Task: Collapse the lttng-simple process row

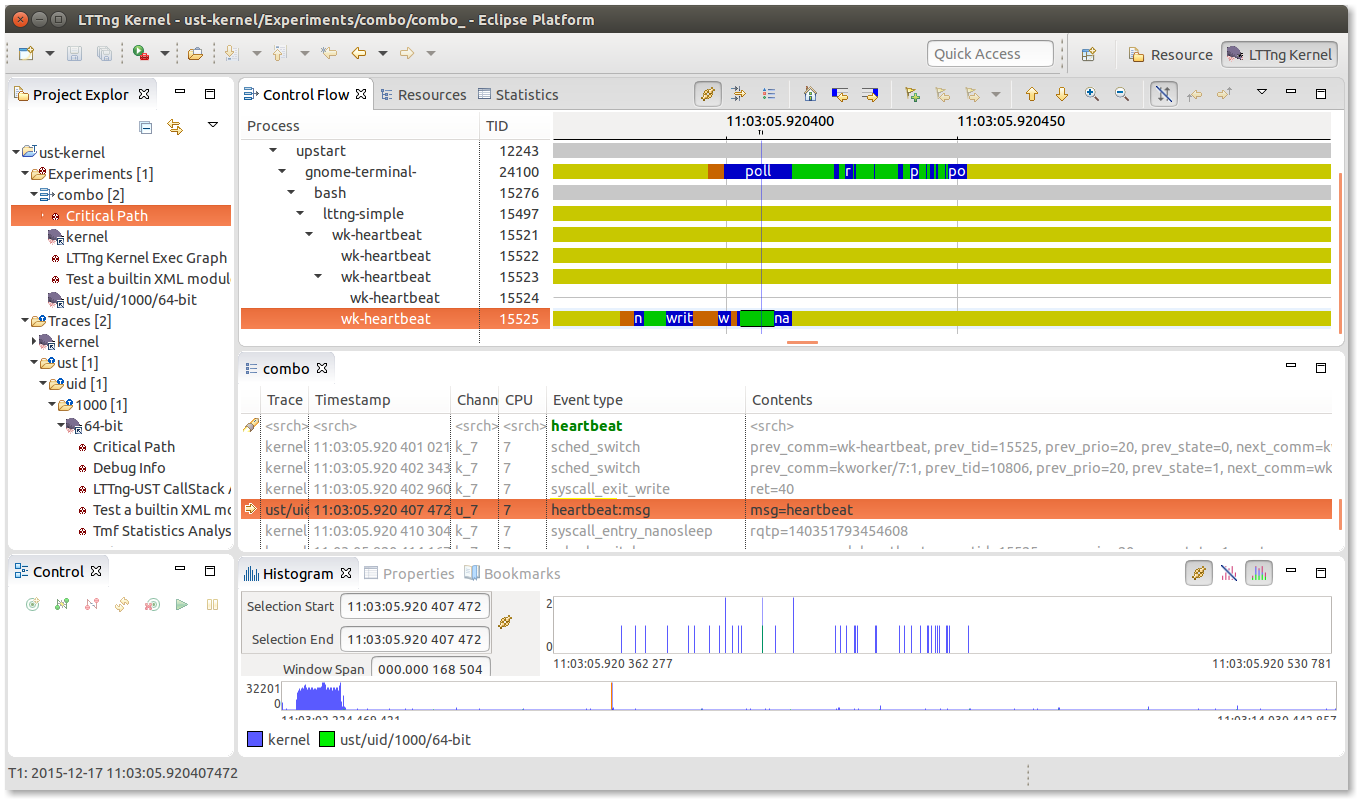Action: tap(300, 214)
